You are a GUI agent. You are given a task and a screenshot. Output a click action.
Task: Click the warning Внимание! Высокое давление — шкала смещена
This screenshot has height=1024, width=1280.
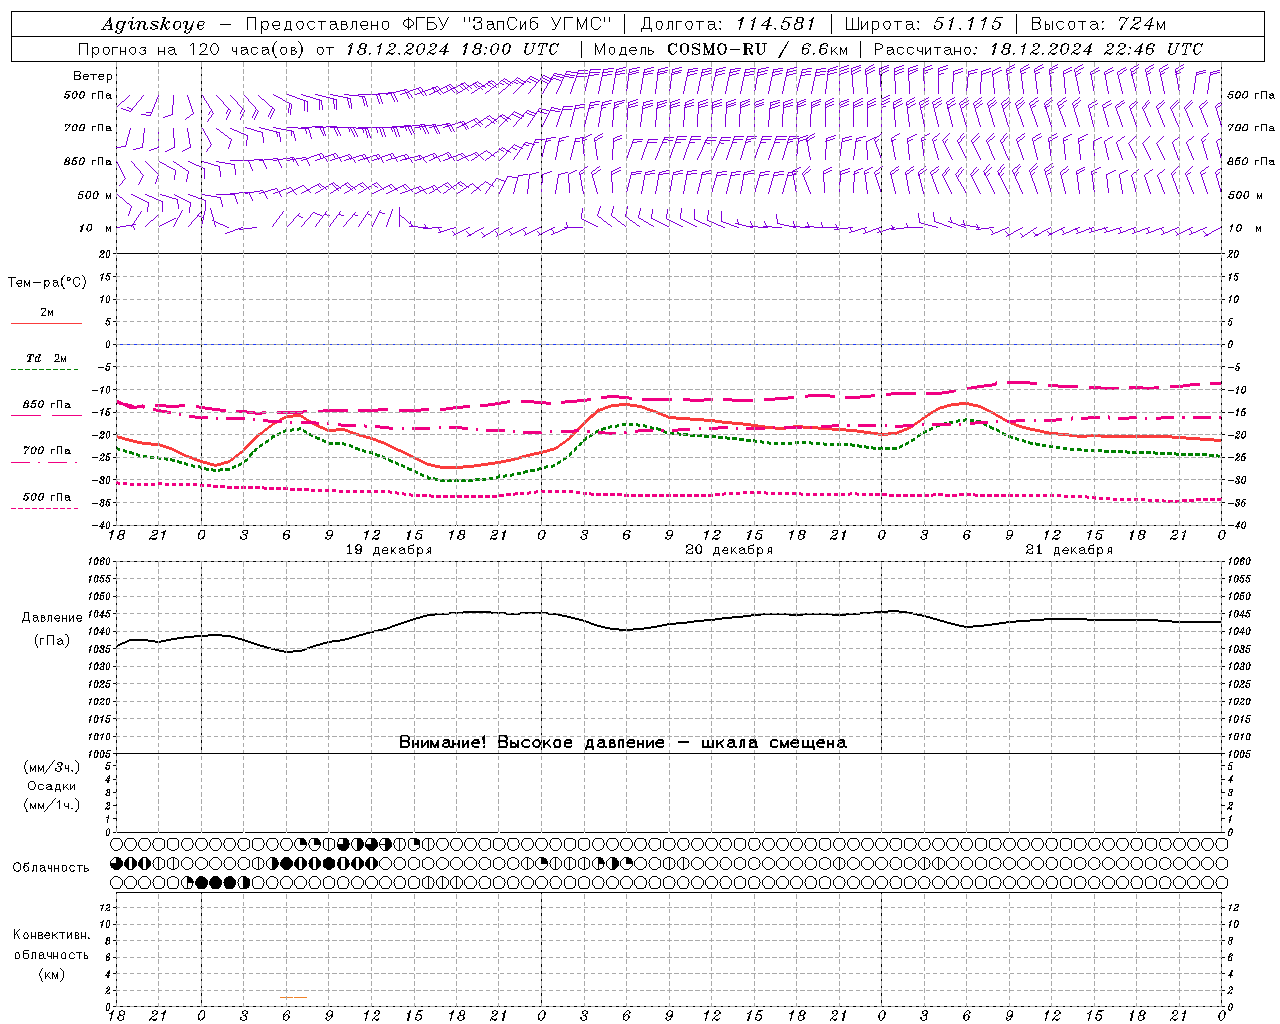(x=623, y=743)
